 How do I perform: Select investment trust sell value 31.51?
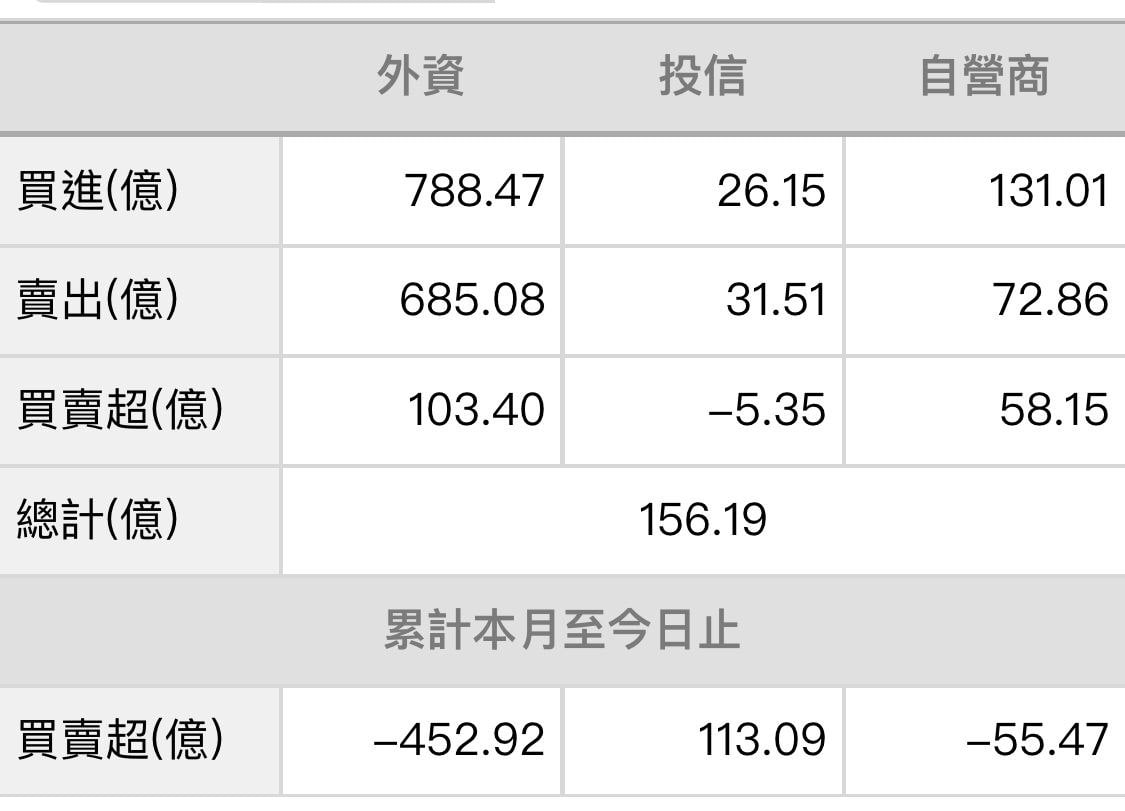coord(776,300)
